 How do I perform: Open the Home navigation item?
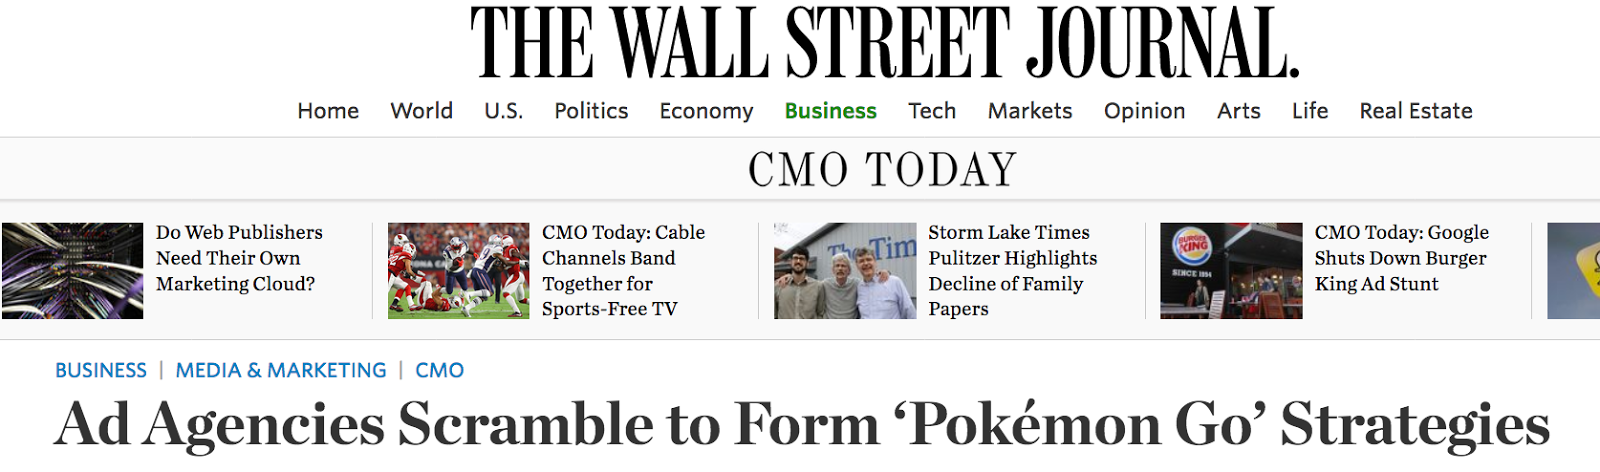click(328, 111)
